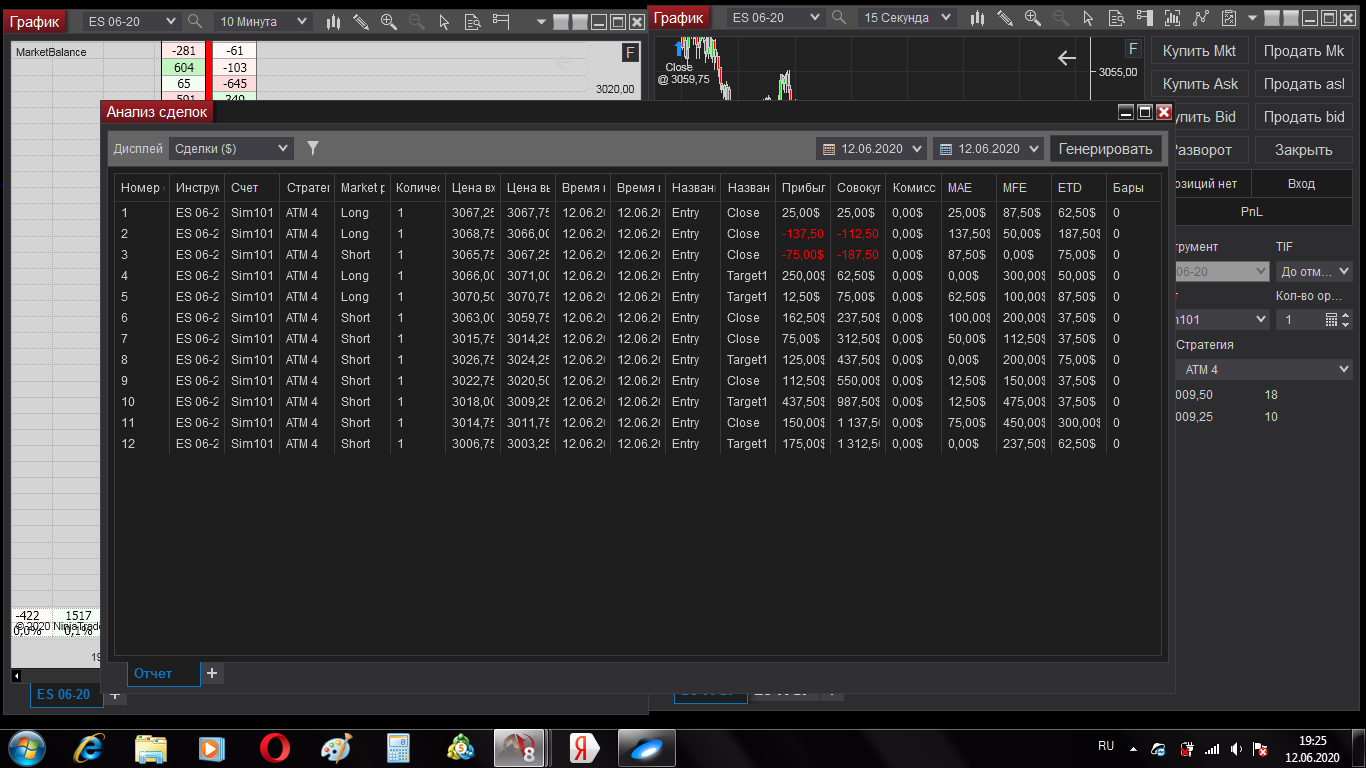This screenshot has width=1366, height=768.
Task: Search instrument in left График window
Action: [195, 21]
